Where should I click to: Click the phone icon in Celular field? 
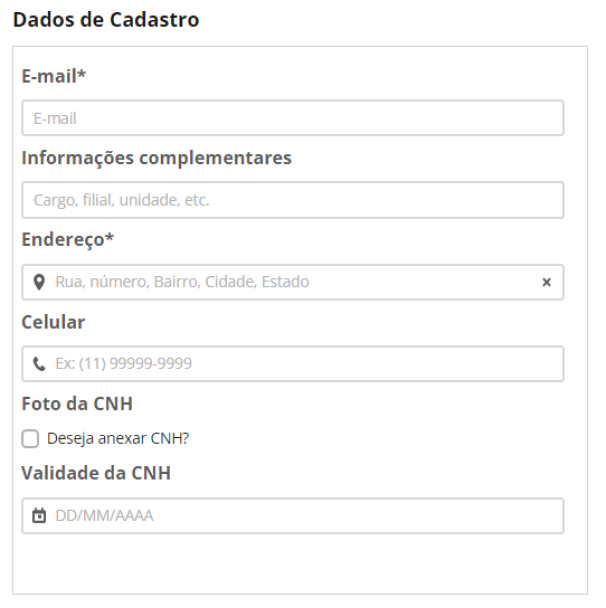(x=39, y=364)
